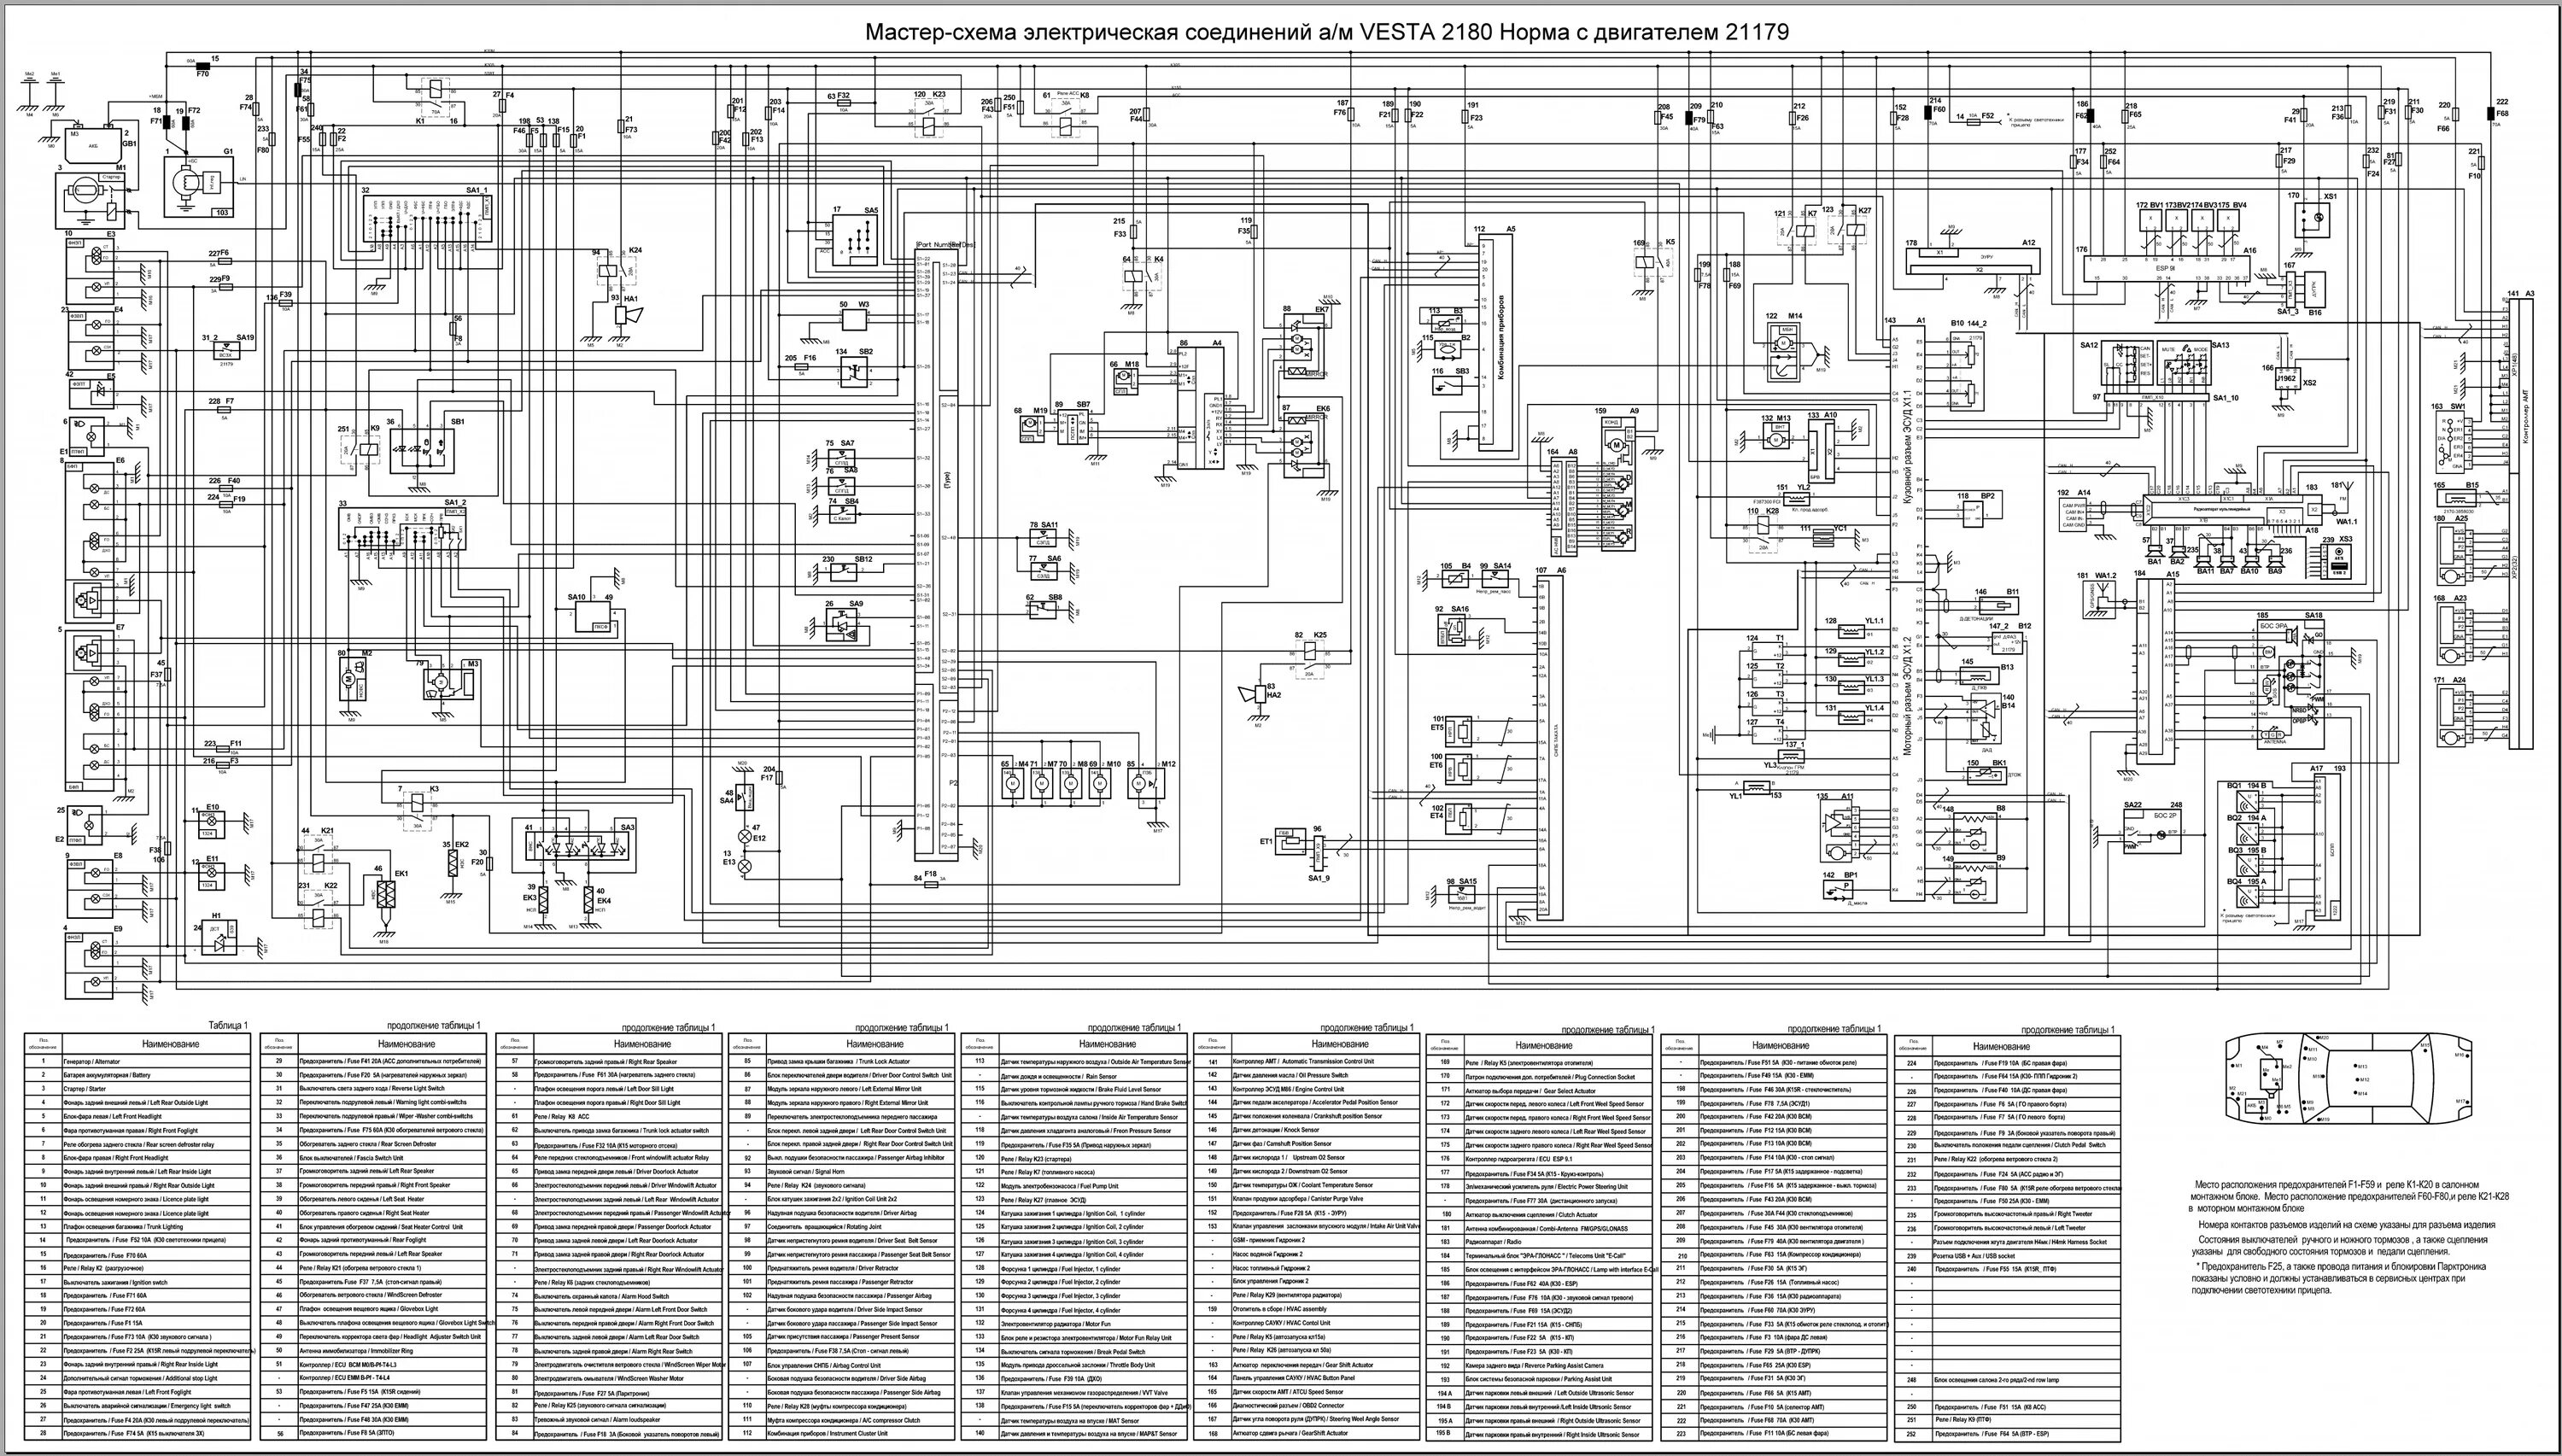
Task: Select the "Alarm loudspeaker" row numbered 83
Action: (609, 1420)
